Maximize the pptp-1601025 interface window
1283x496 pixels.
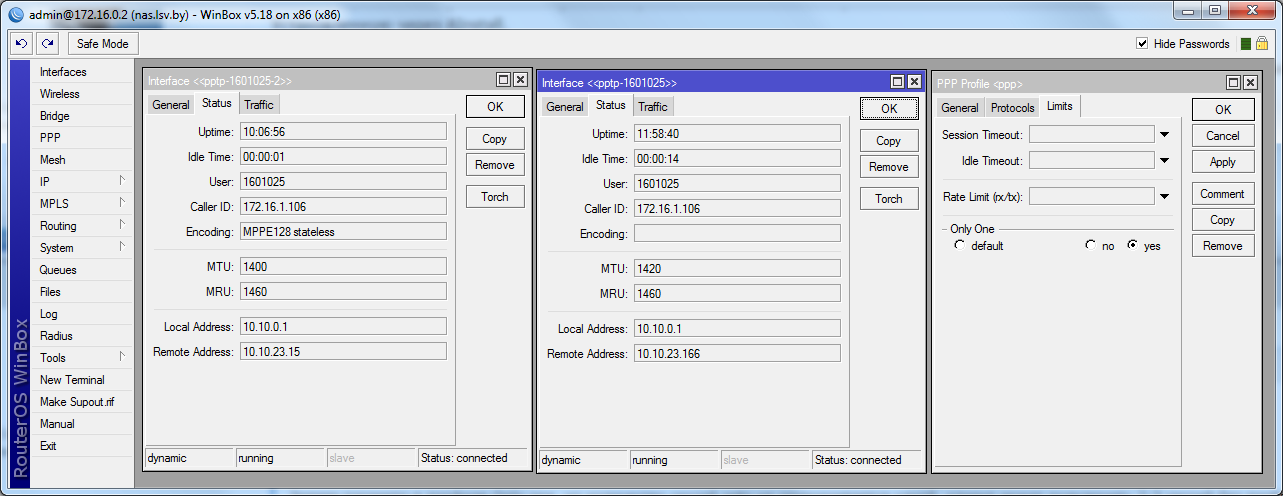(x=897, y=82)
